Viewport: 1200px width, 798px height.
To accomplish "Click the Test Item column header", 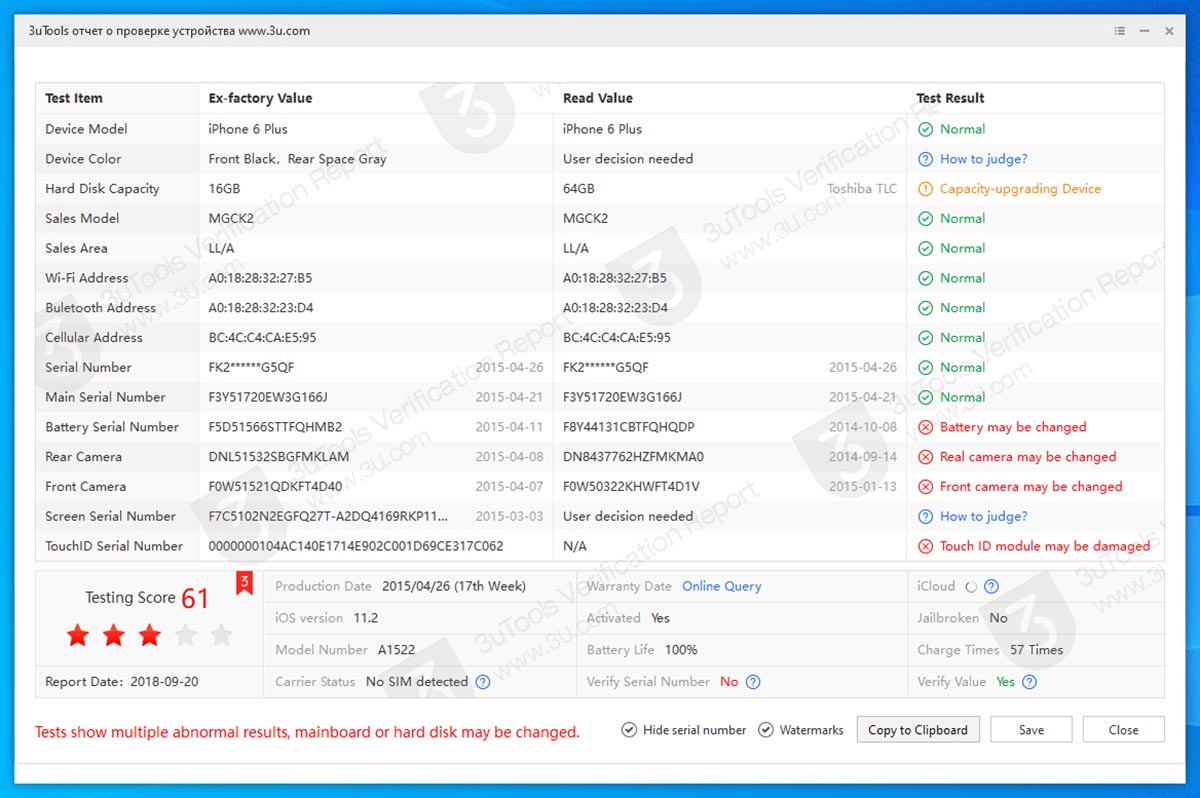I will 74,98.
